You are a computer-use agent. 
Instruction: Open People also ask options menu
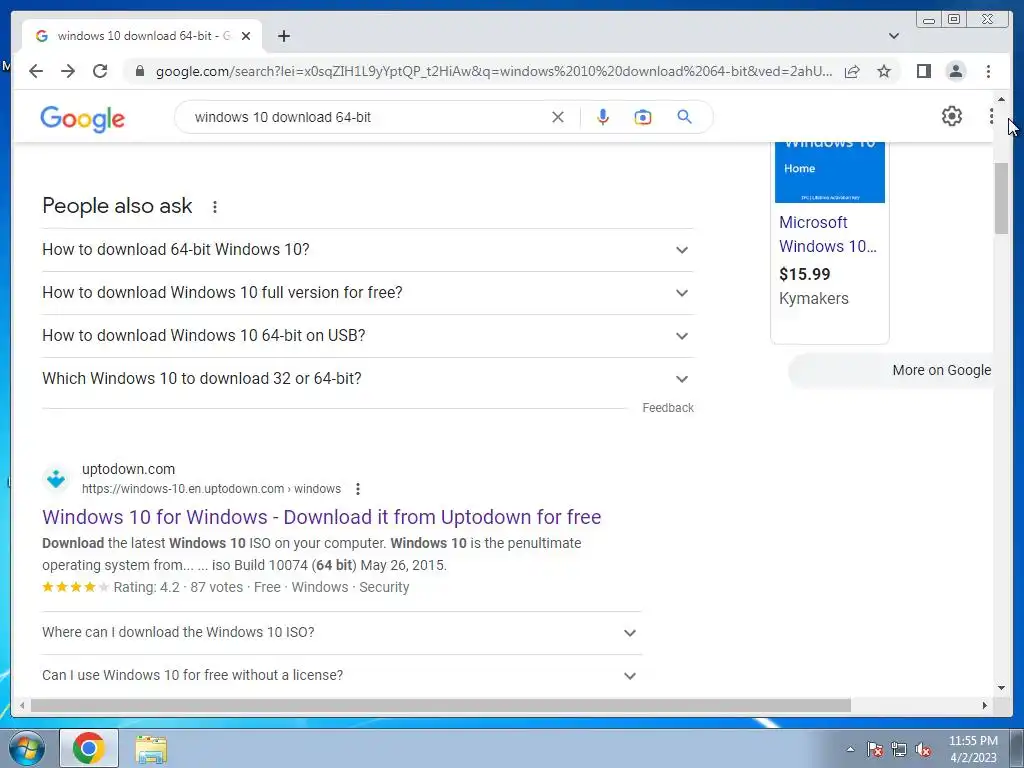214,207
